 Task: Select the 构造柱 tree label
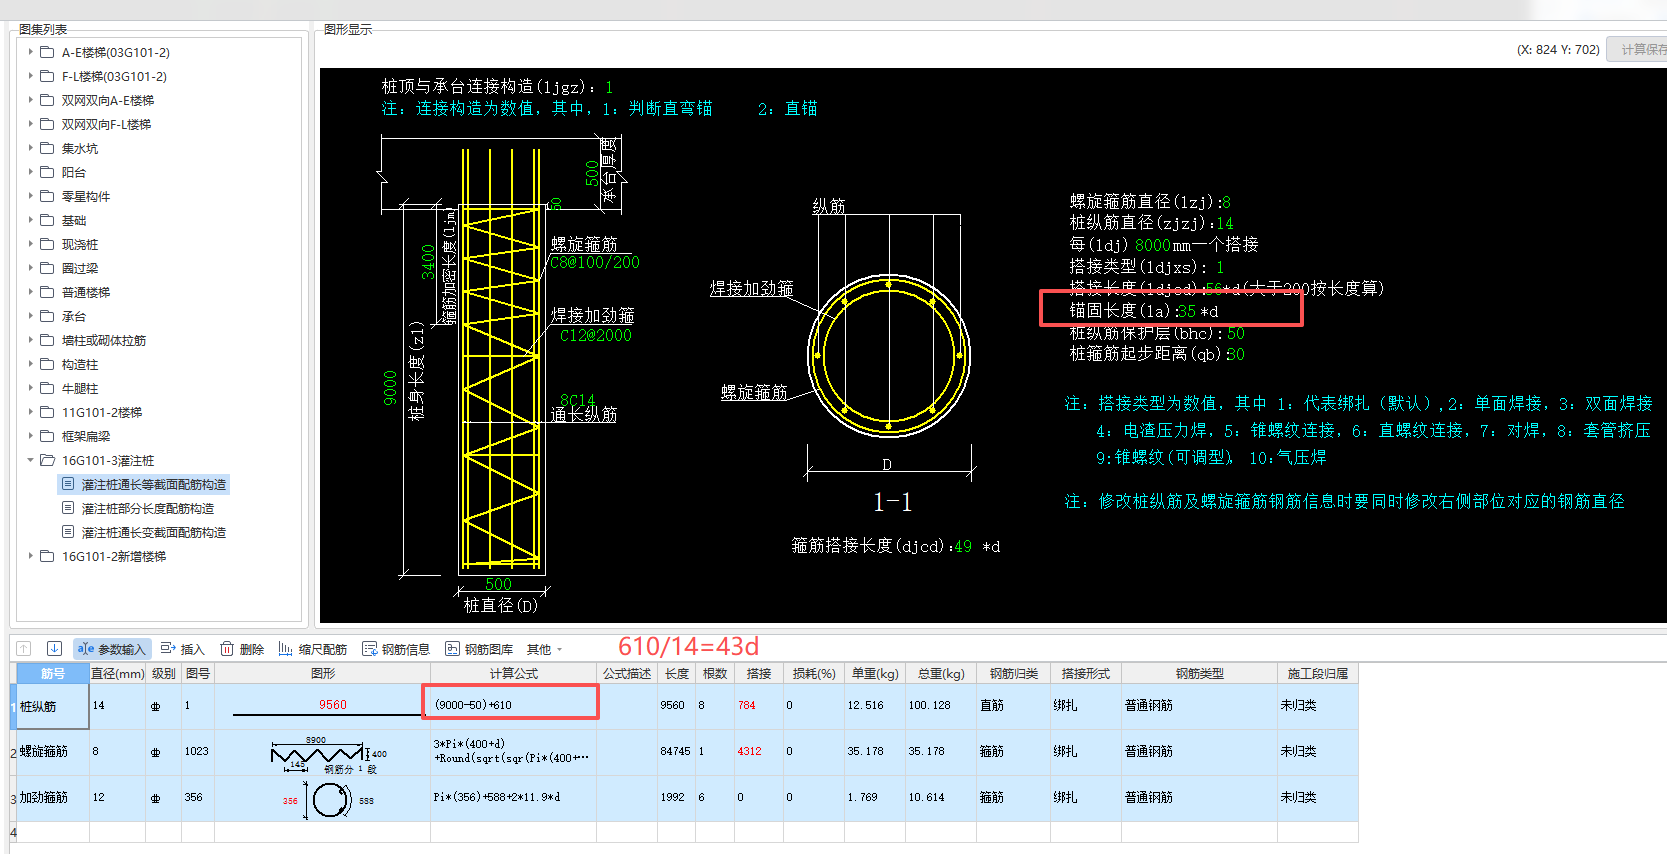(x=80, y=364)
